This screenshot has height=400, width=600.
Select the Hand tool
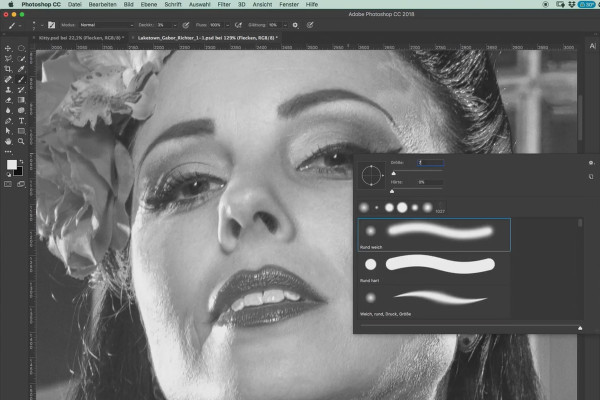[x=8, y=142]
